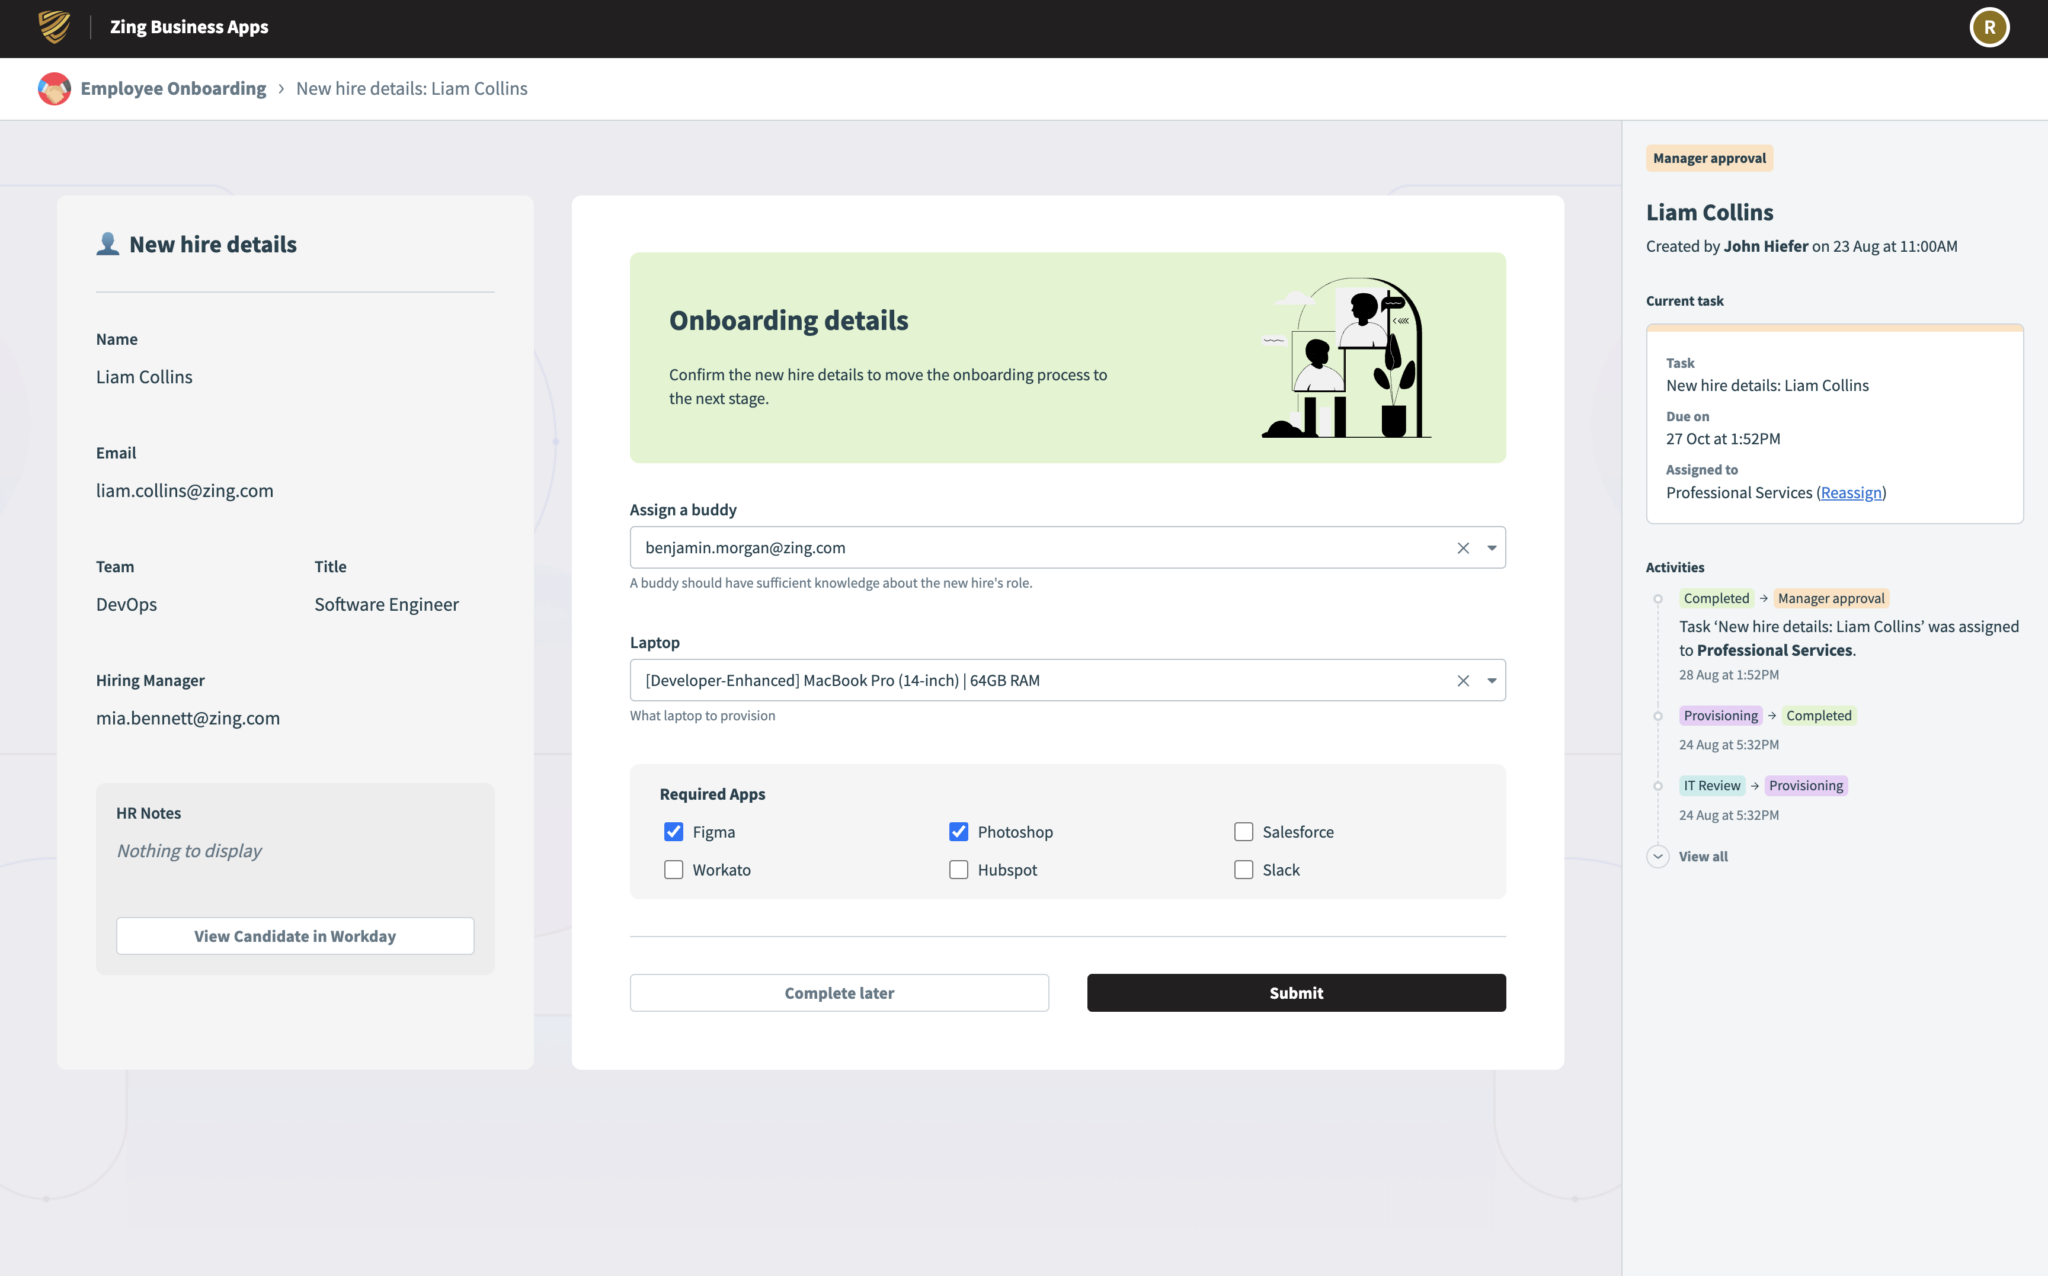Click the Zing shield logo icon
This screenshot has width=2048, height=1276.
(54, 27)
